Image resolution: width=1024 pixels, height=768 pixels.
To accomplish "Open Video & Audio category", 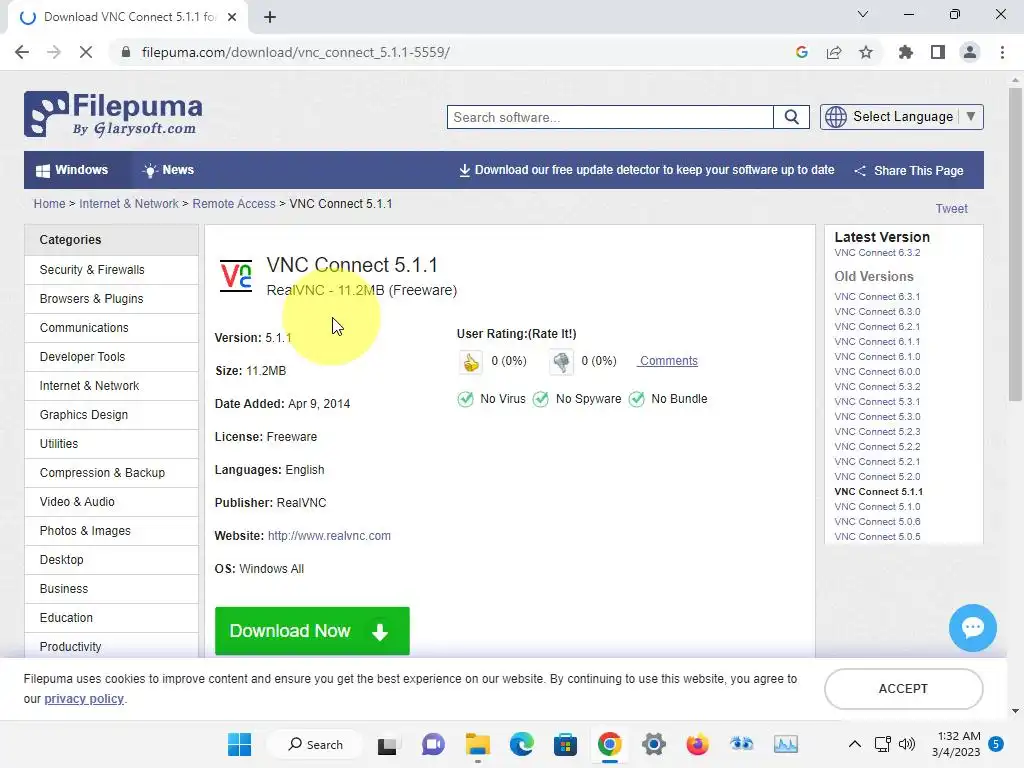I will [x=111, y=502].
